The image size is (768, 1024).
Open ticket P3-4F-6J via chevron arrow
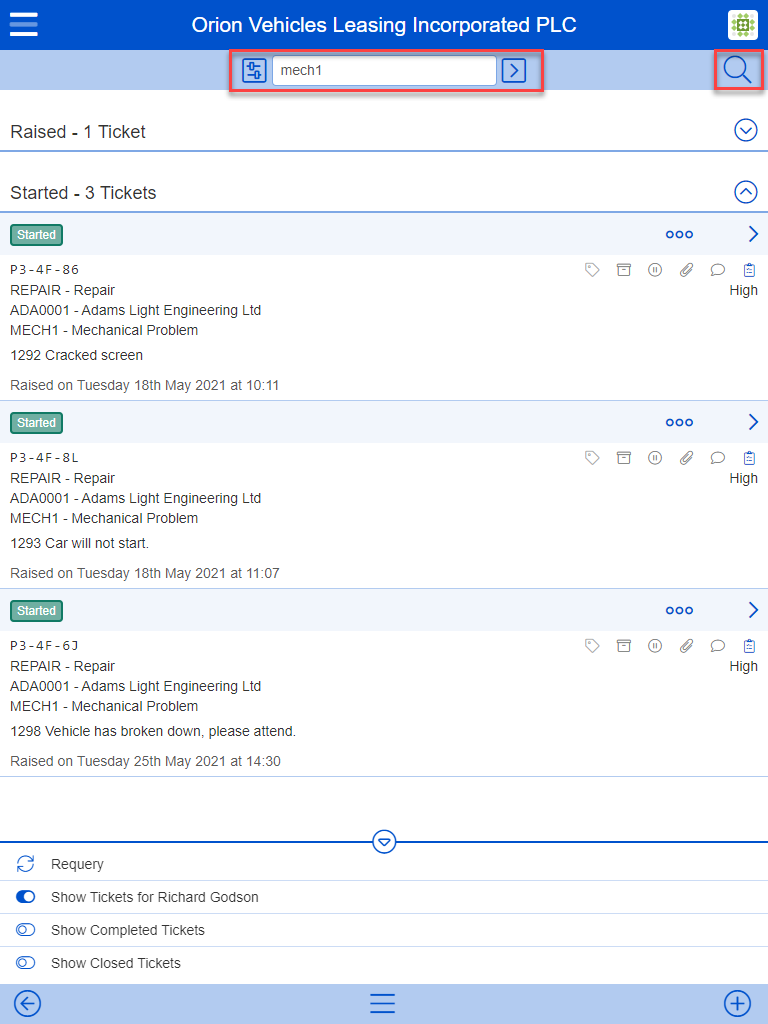point(753,610)
